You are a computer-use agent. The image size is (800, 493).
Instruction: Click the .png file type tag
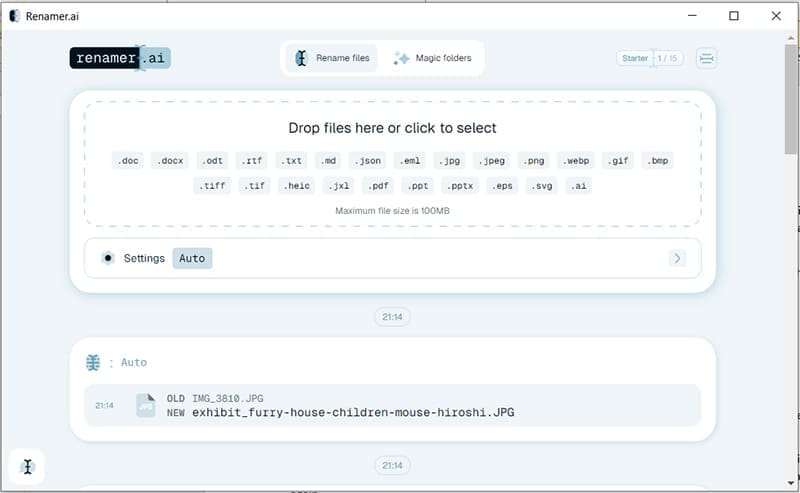[x=534, y=161]
